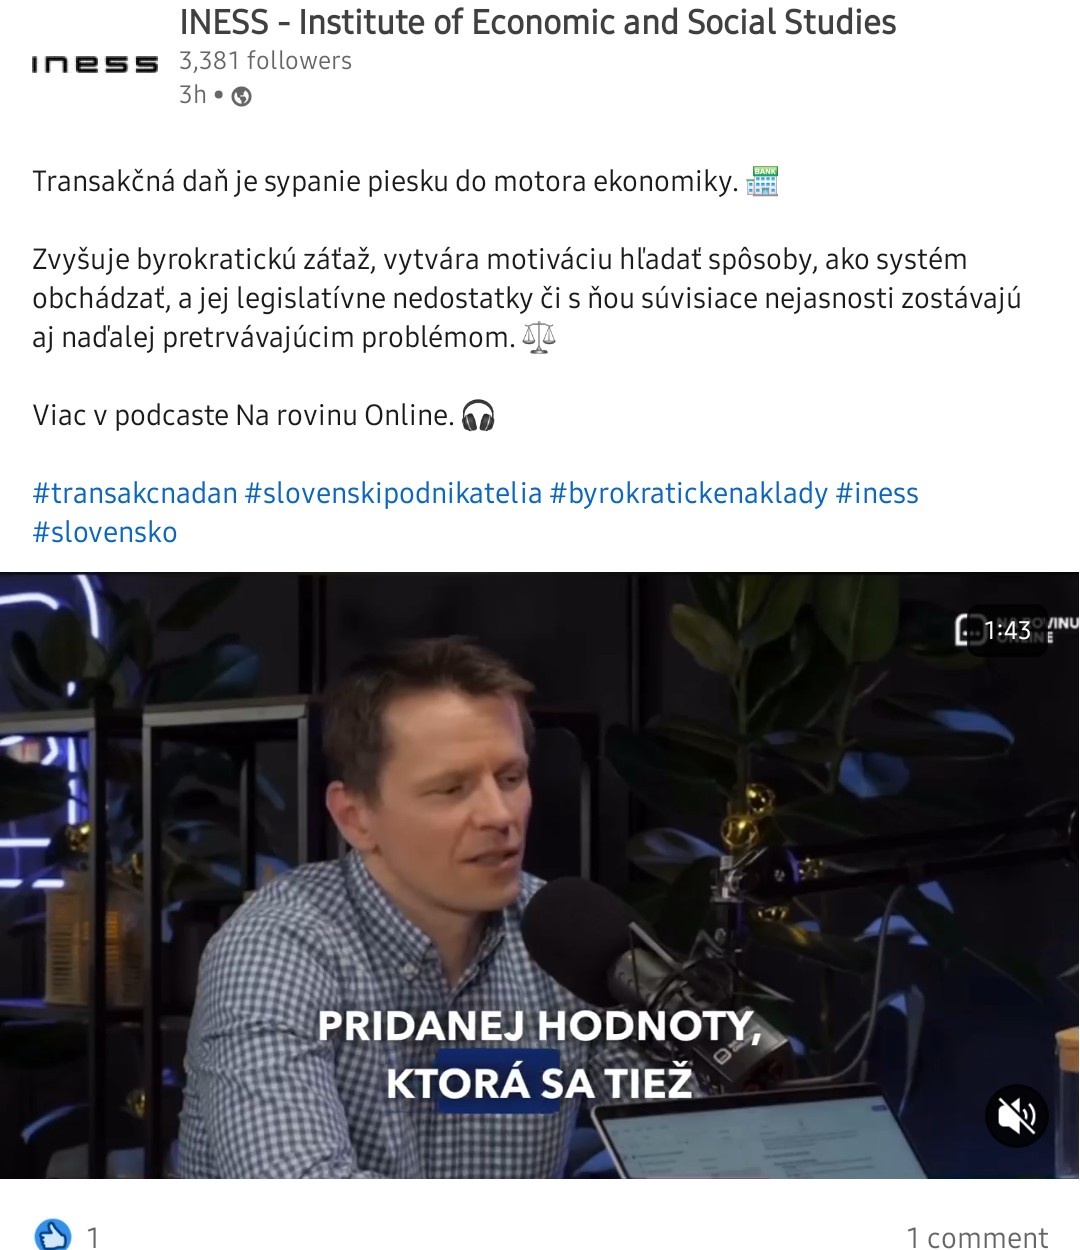
Task: Click the scales emoji after problémom
Action: (x=539, y=337)
